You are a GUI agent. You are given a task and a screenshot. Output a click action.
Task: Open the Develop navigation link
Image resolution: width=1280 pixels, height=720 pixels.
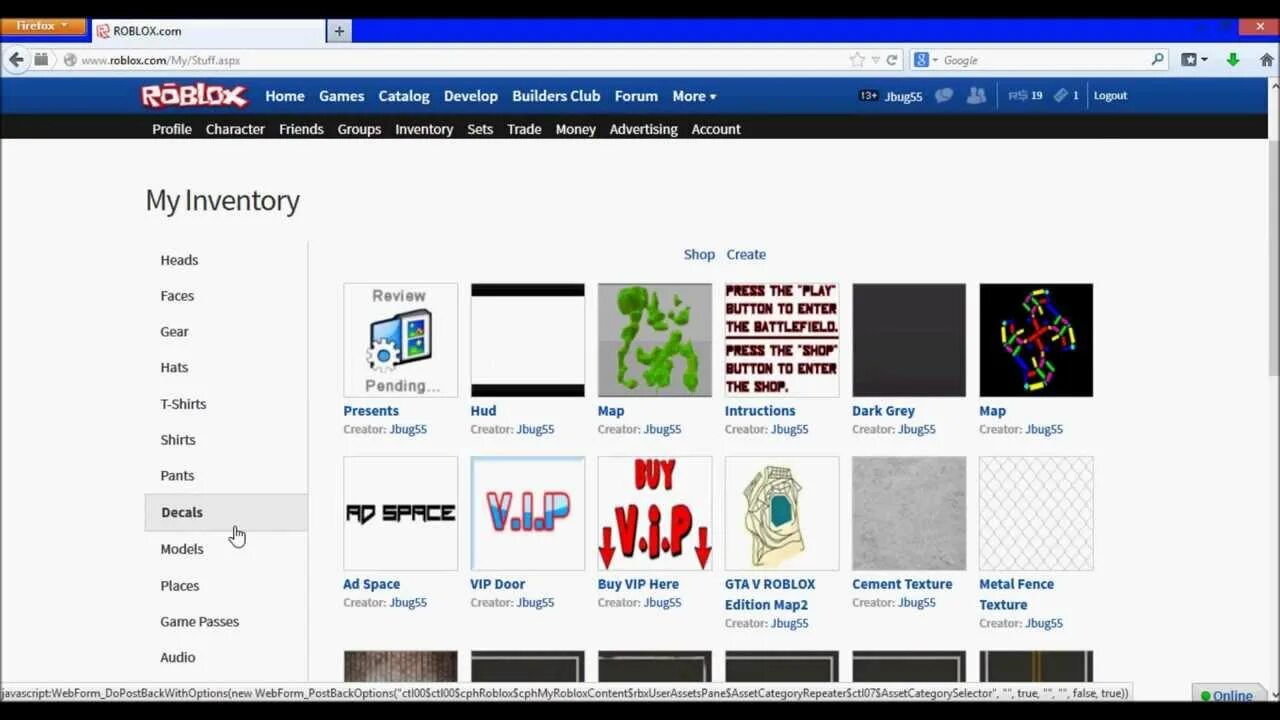tap(471, 96)
